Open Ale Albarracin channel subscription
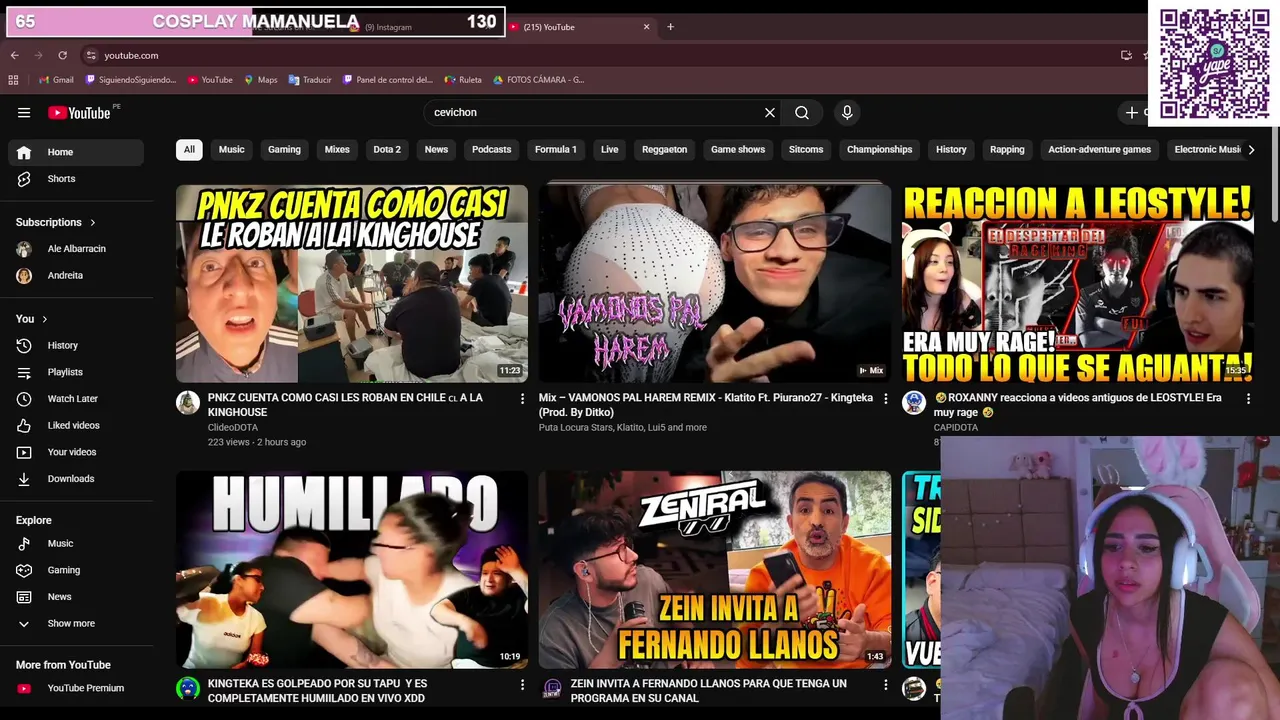1280x720 pixels. 76,249
